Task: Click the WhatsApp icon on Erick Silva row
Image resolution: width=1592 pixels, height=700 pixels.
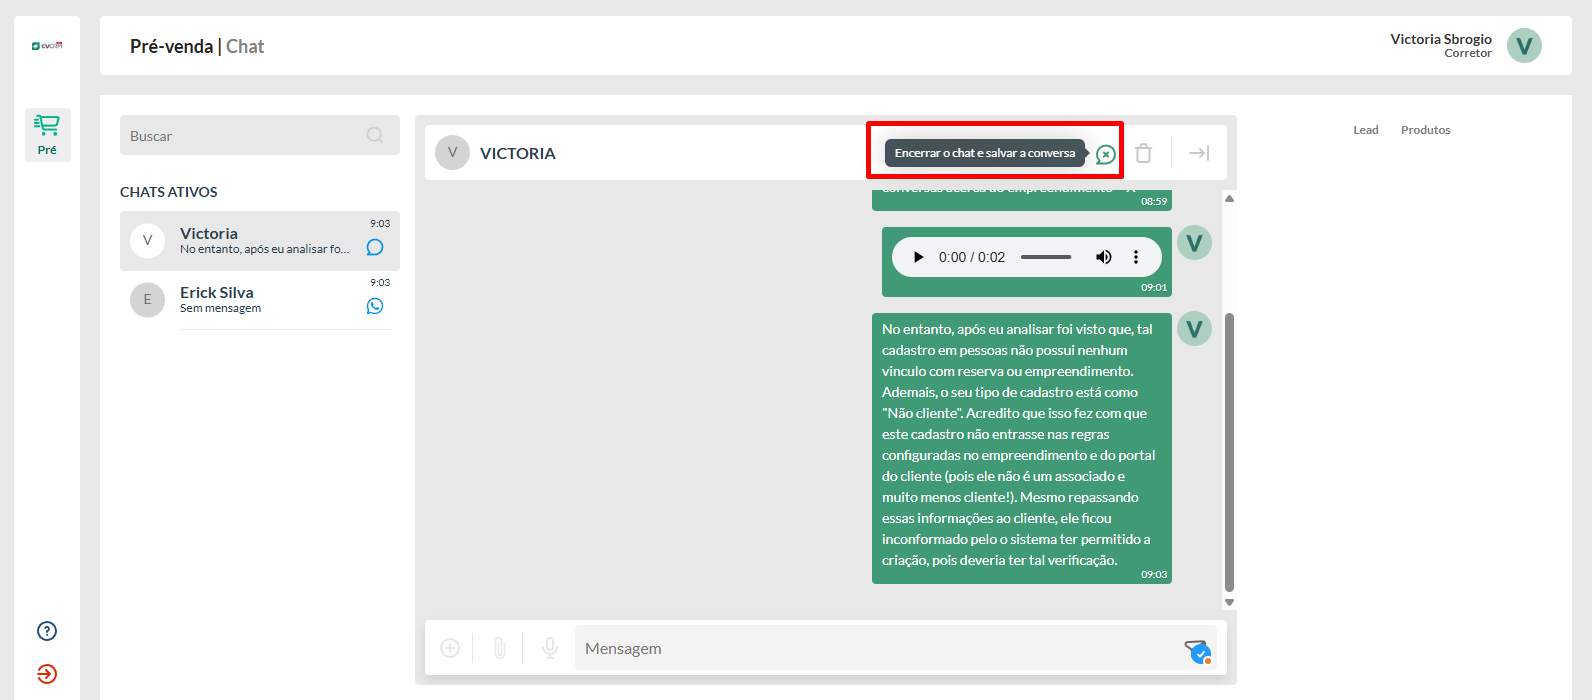Action: (375, 306)
